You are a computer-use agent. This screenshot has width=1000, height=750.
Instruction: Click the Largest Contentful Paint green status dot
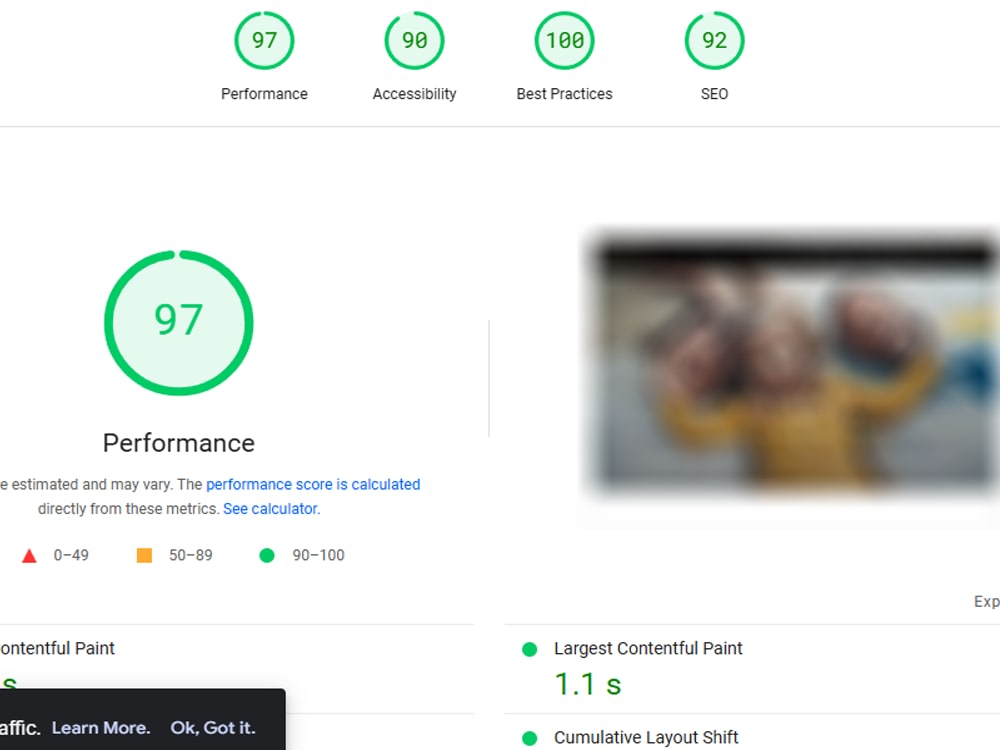click(529, 649)
